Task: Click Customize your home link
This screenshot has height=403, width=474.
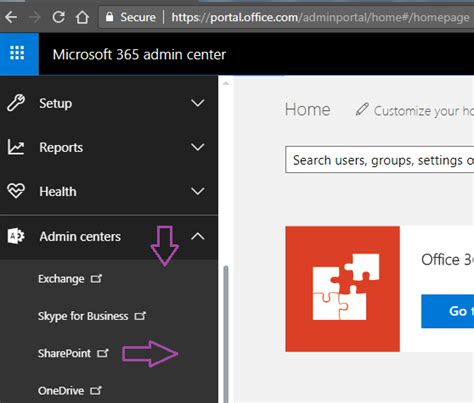Action: [424, 111]
